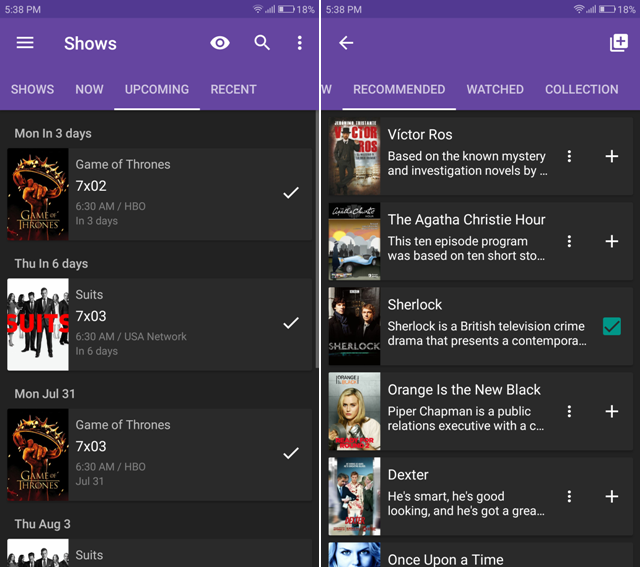Select the Now tab

89,89
